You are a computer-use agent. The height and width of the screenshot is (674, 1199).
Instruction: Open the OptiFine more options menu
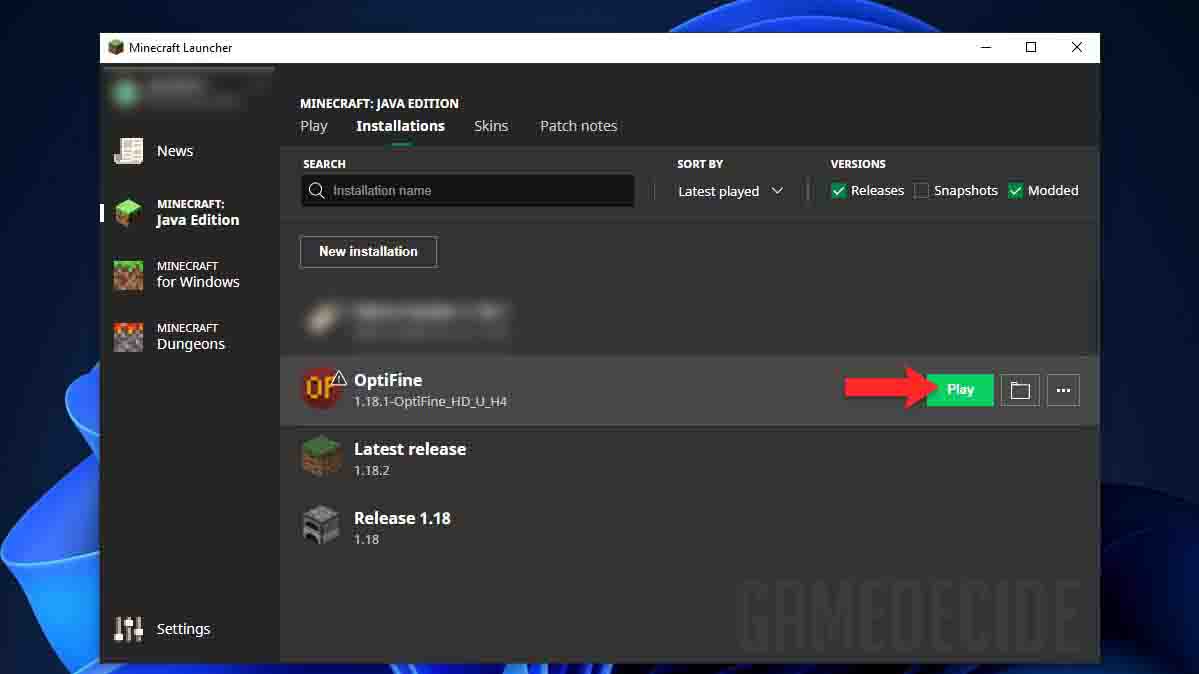pos(1063,390)
